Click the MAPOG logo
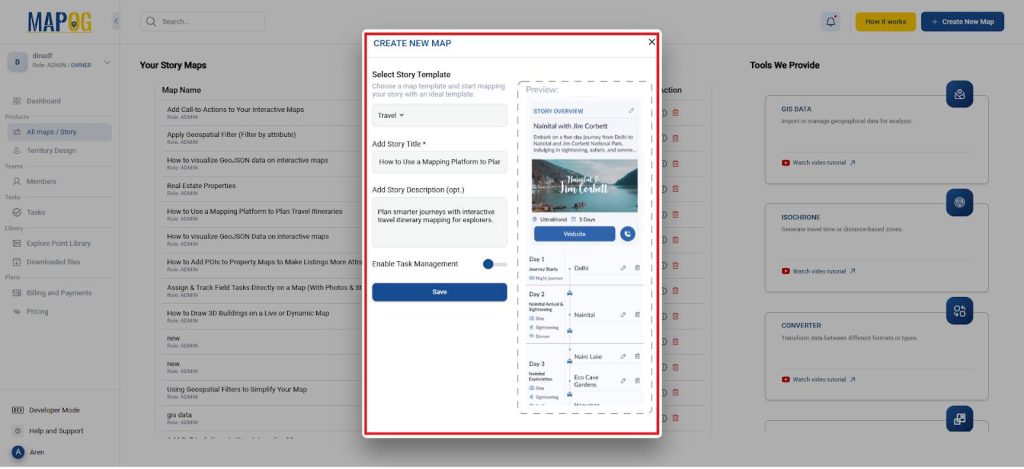 pos(59,22)
